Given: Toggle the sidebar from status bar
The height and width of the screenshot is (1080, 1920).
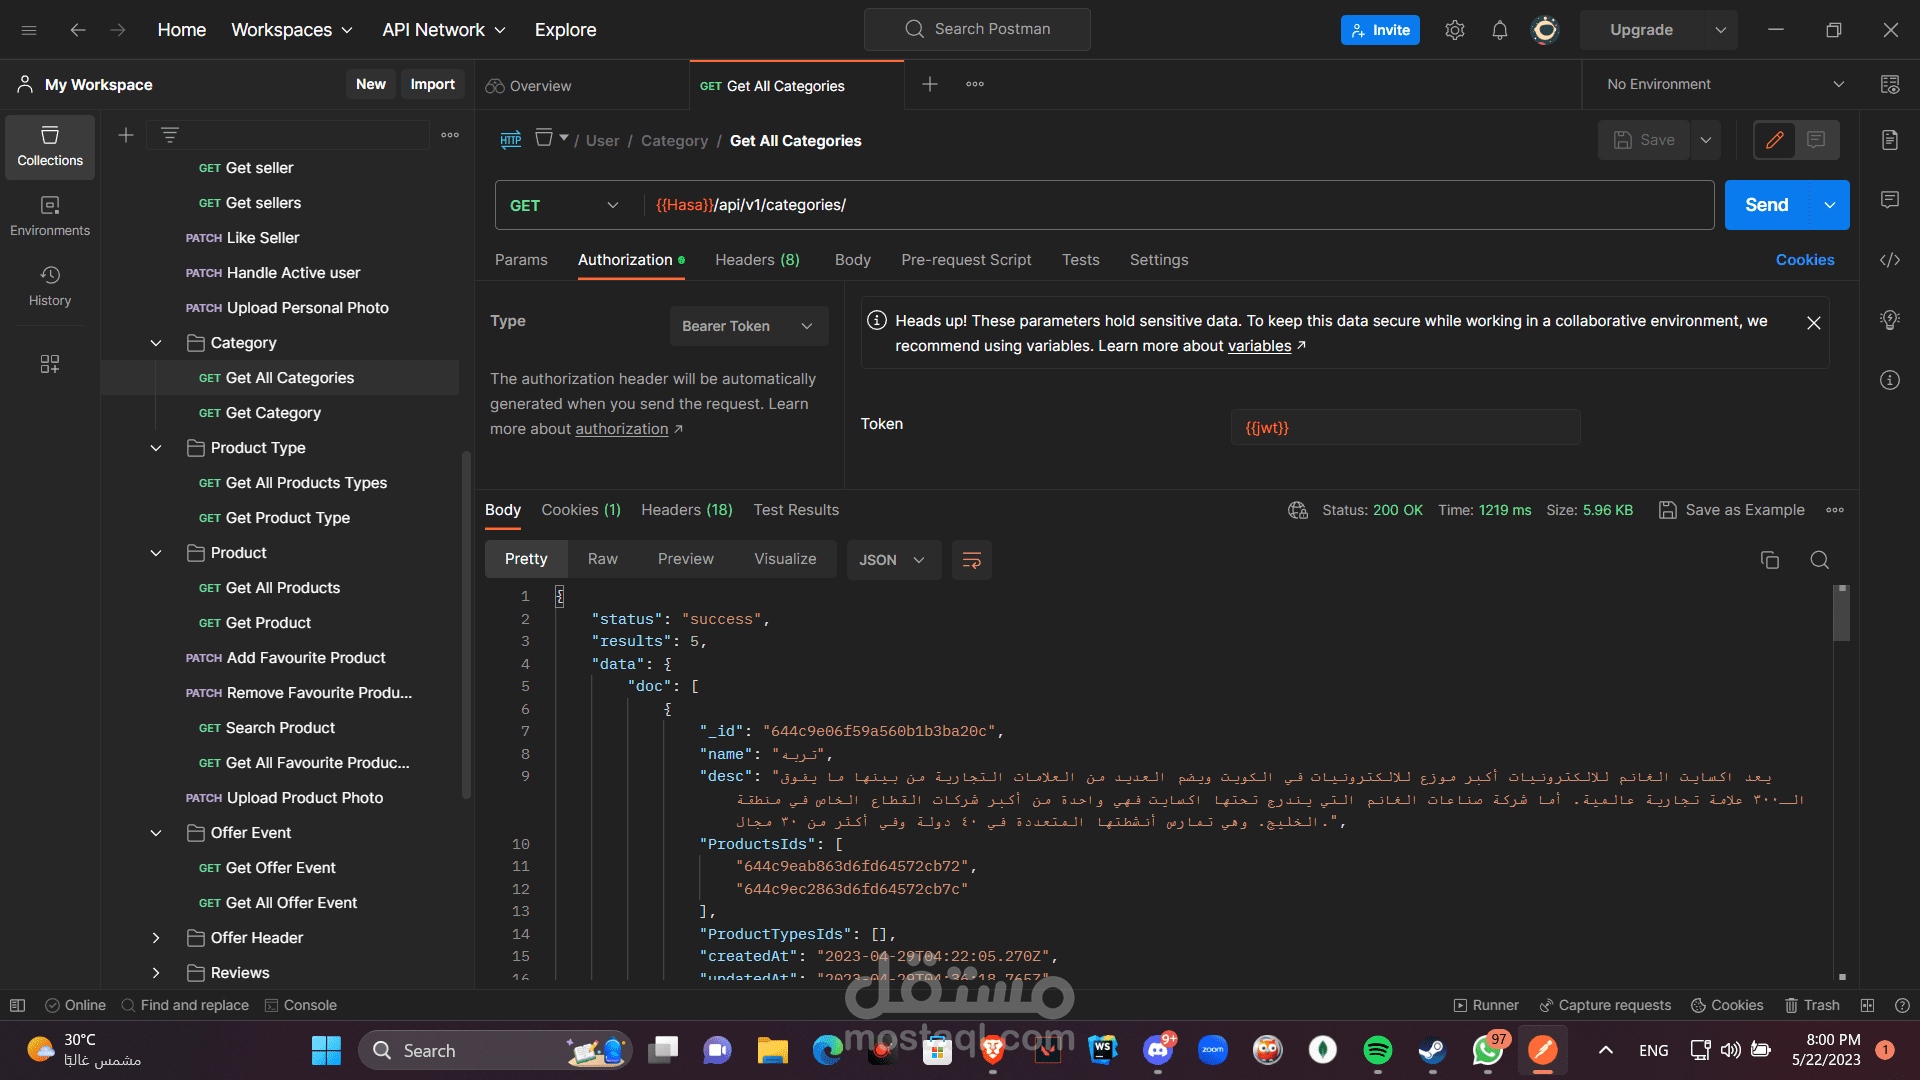Looking at the screenshot, I should tap(17, 1005).
